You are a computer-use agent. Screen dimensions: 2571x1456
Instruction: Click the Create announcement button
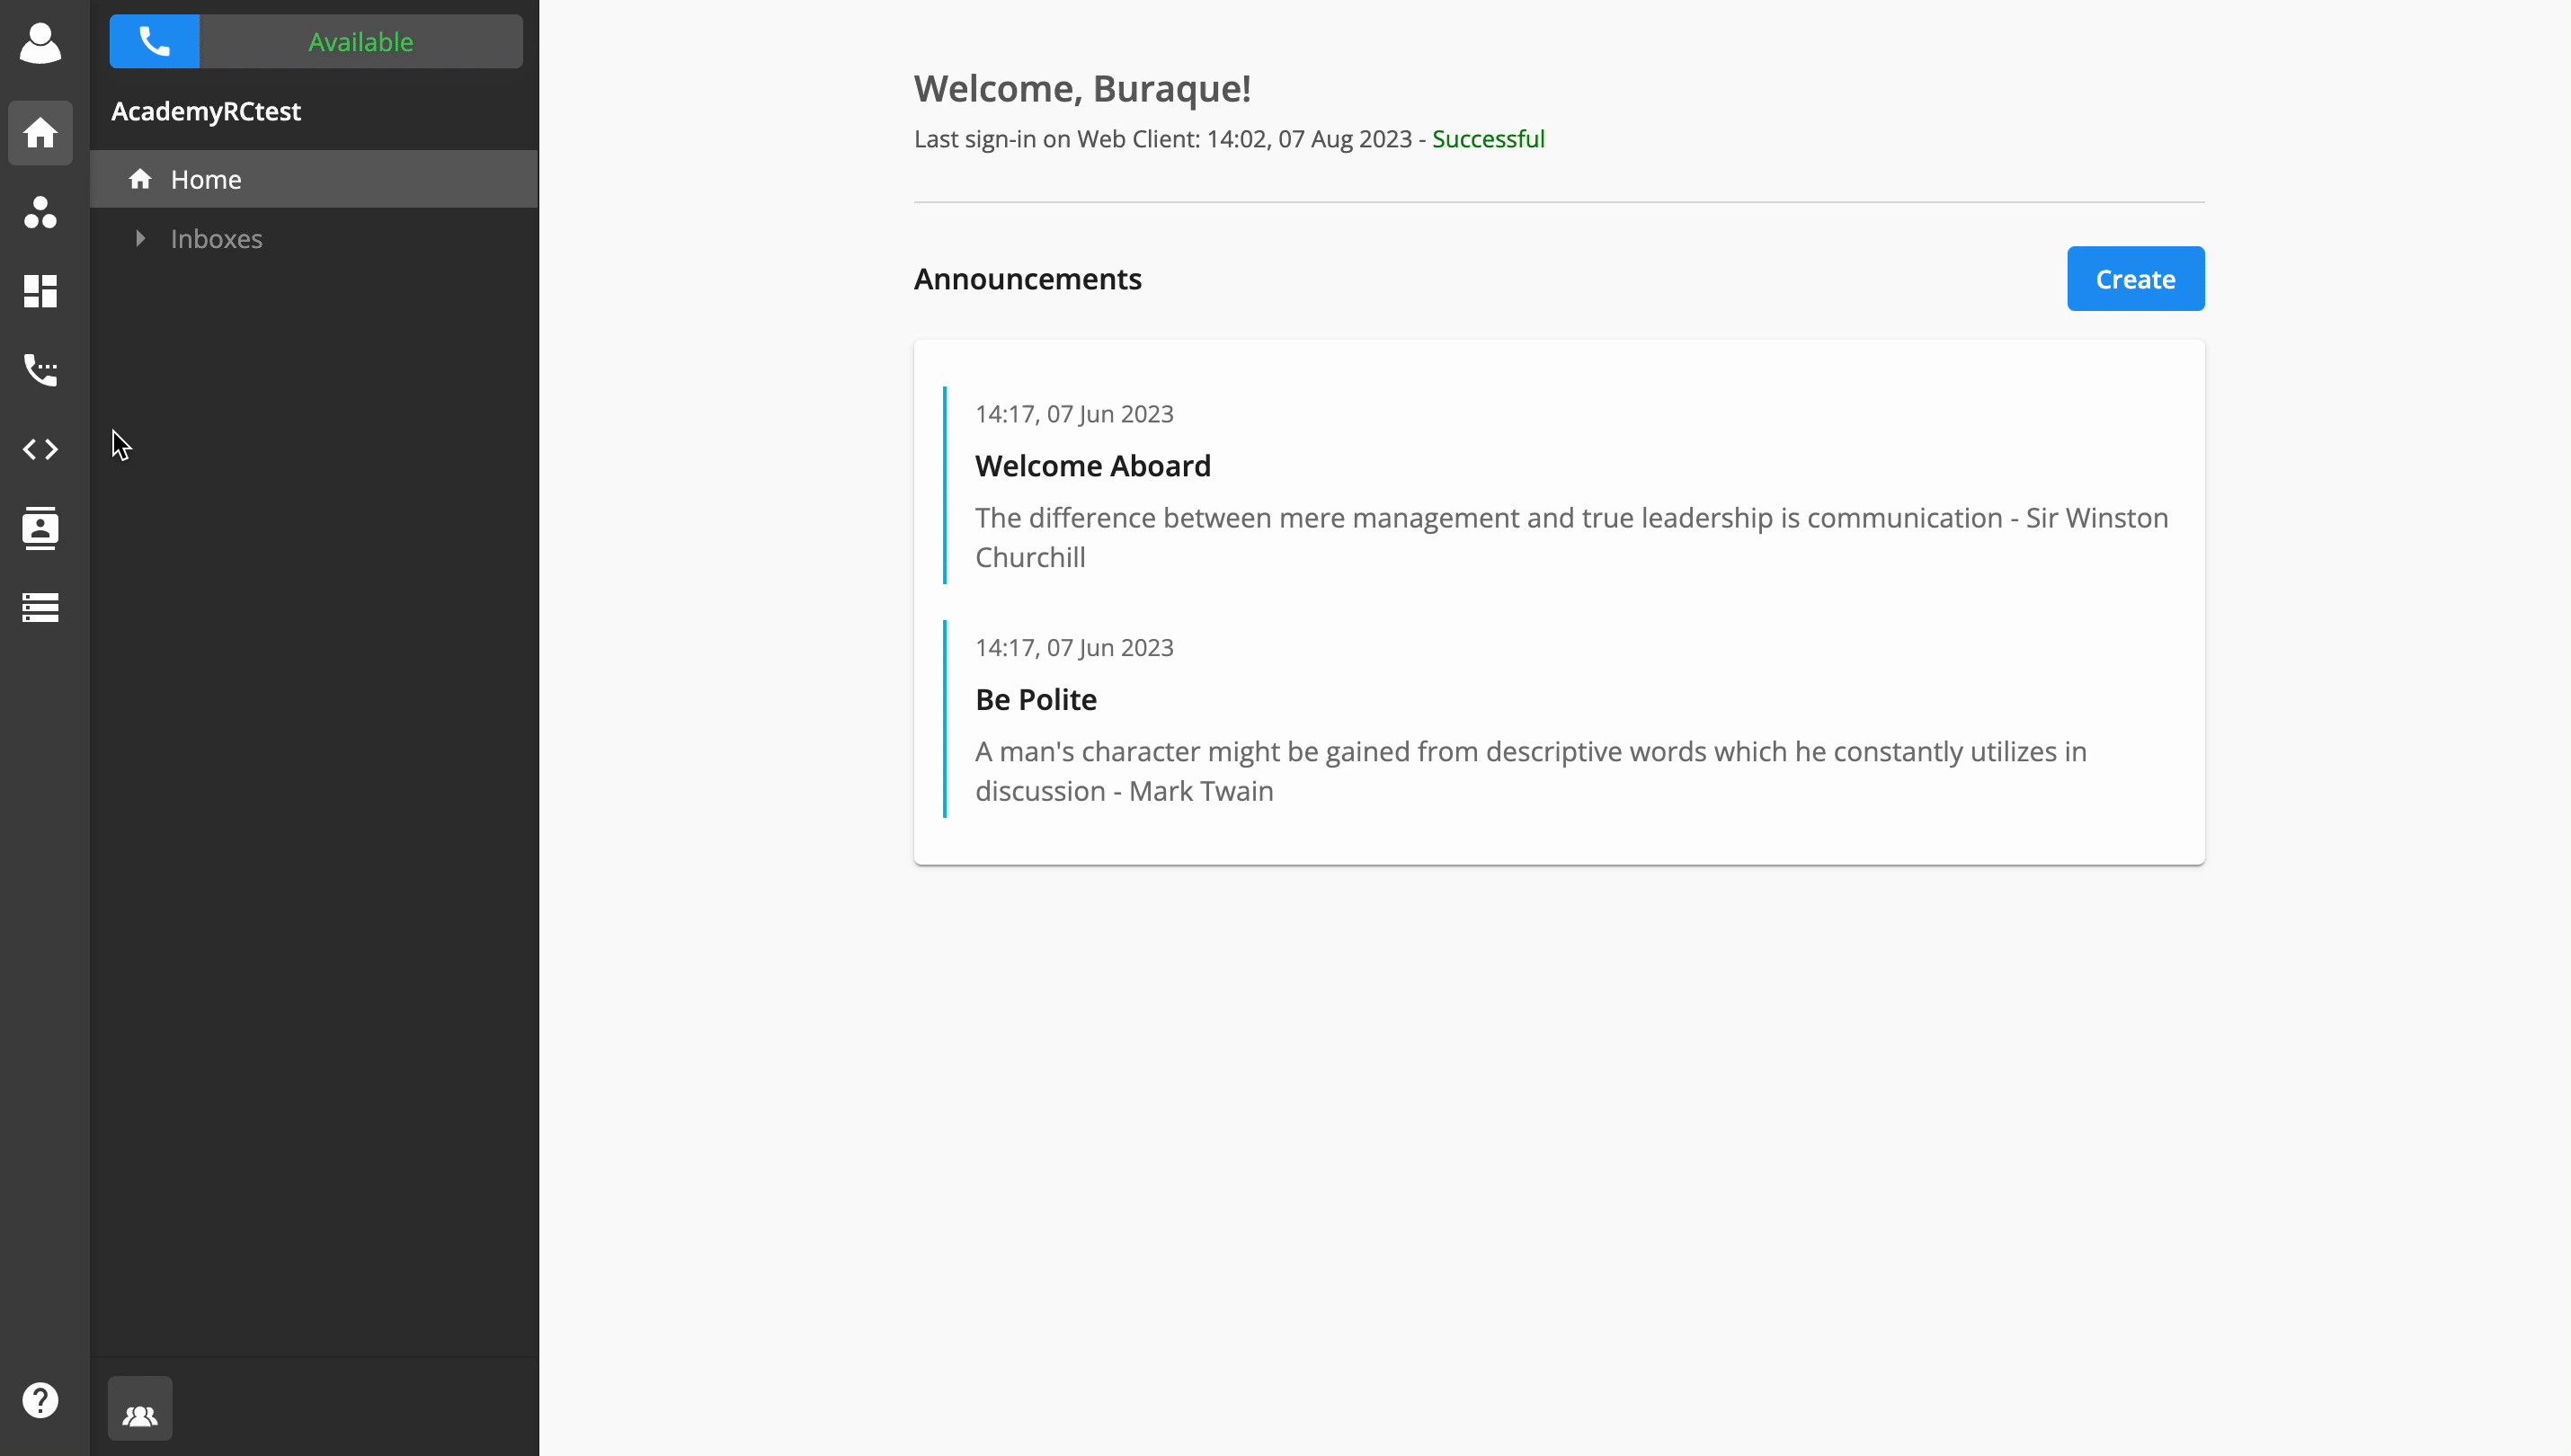pyautogui.click(x=2136, y=279)
